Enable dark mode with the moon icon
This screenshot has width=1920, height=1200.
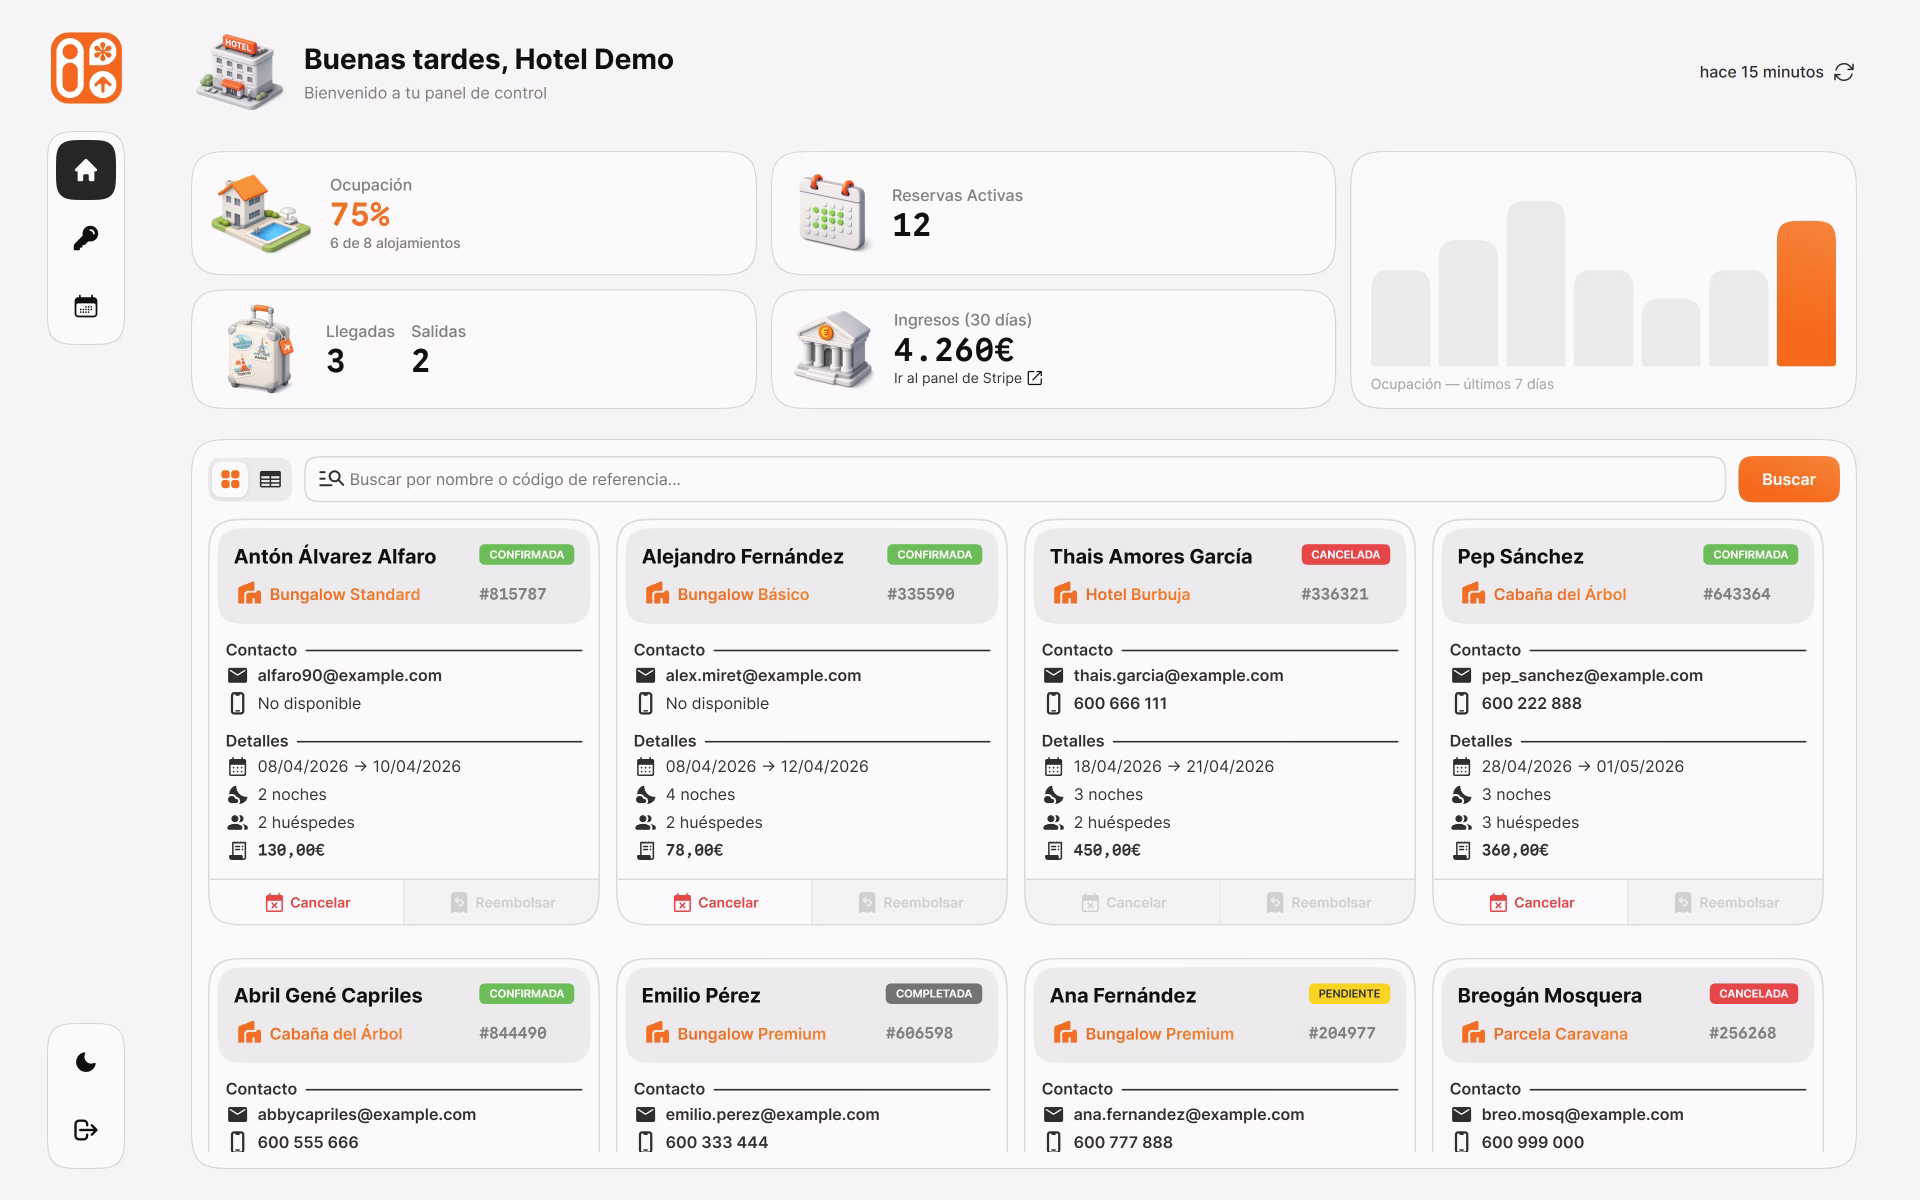pyautogui.click(x=85, y=1062)
